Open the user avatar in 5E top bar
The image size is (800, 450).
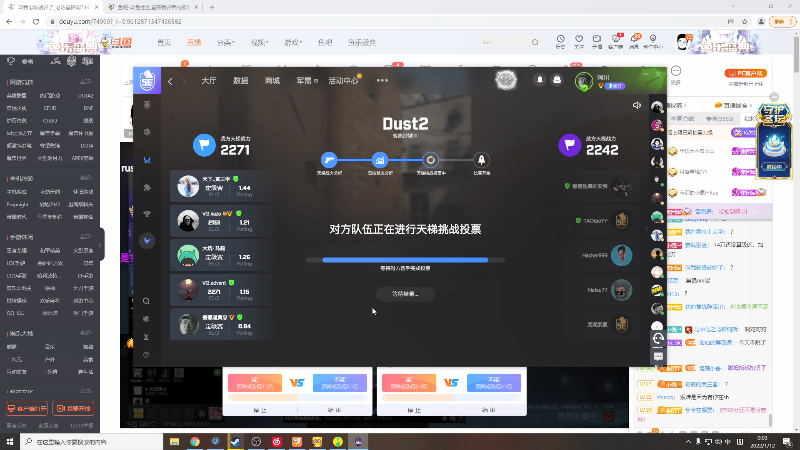tap(584, 81)
